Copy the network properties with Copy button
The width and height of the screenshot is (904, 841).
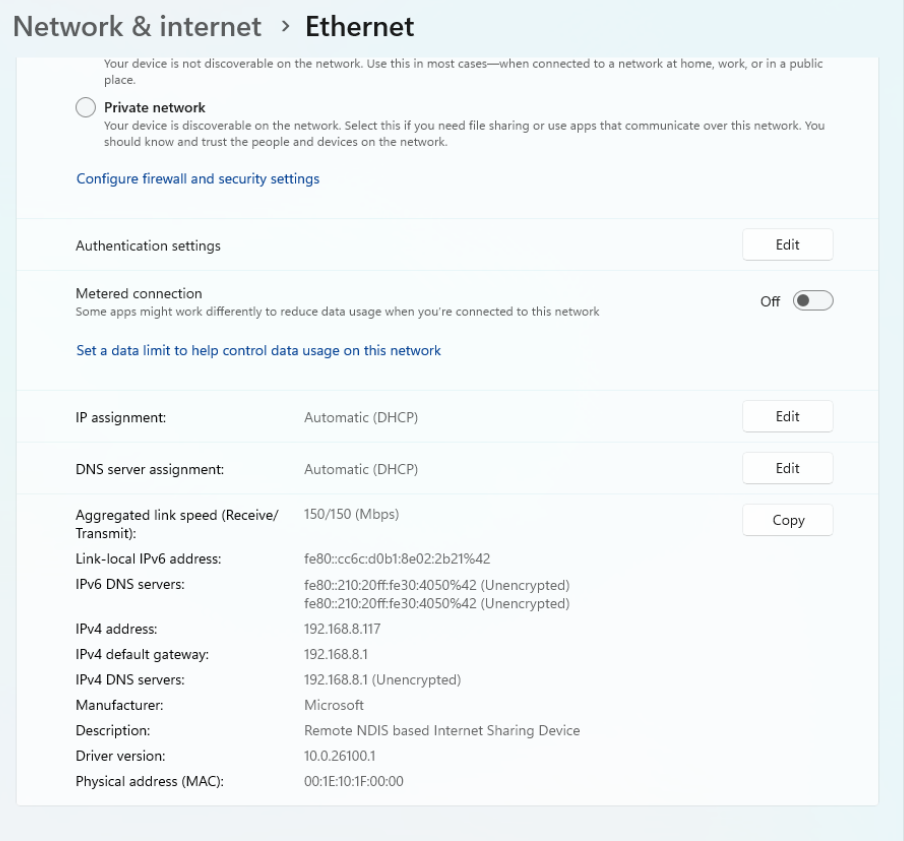tap(787, 520)
